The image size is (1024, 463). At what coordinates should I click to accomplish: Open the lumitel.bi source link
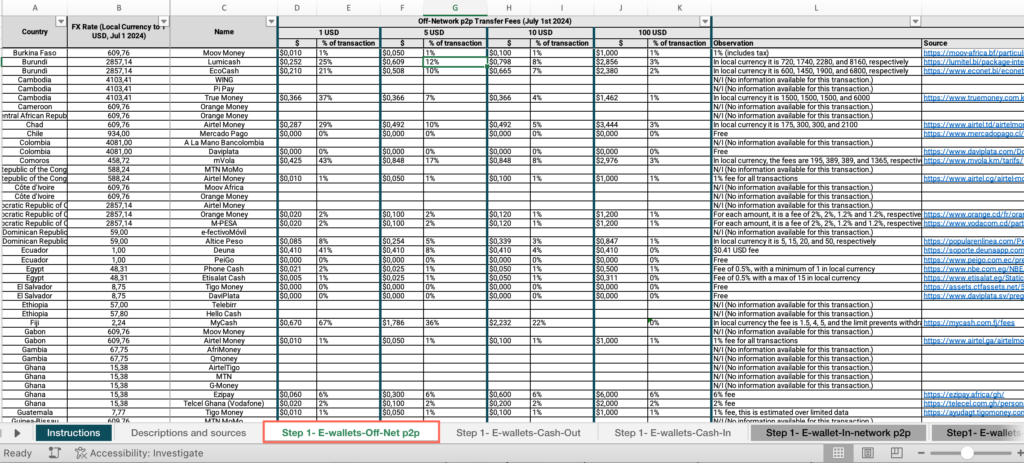973,61
